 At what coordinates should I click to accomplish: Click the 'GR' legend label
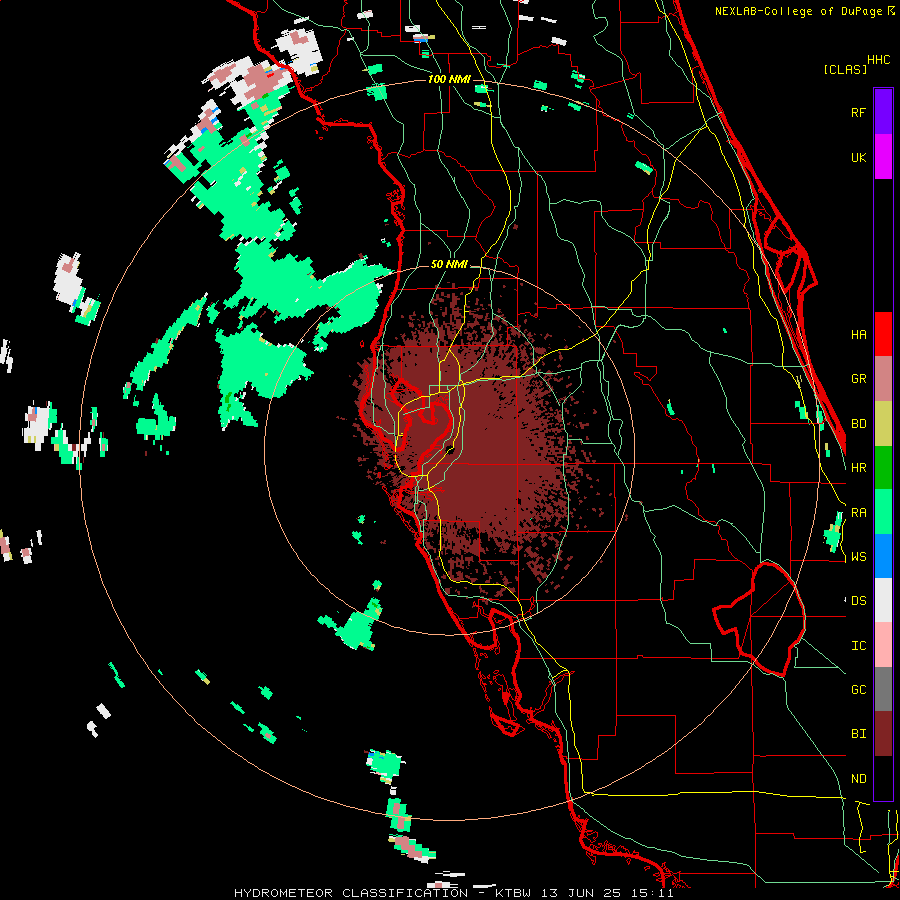pos(858,379)
